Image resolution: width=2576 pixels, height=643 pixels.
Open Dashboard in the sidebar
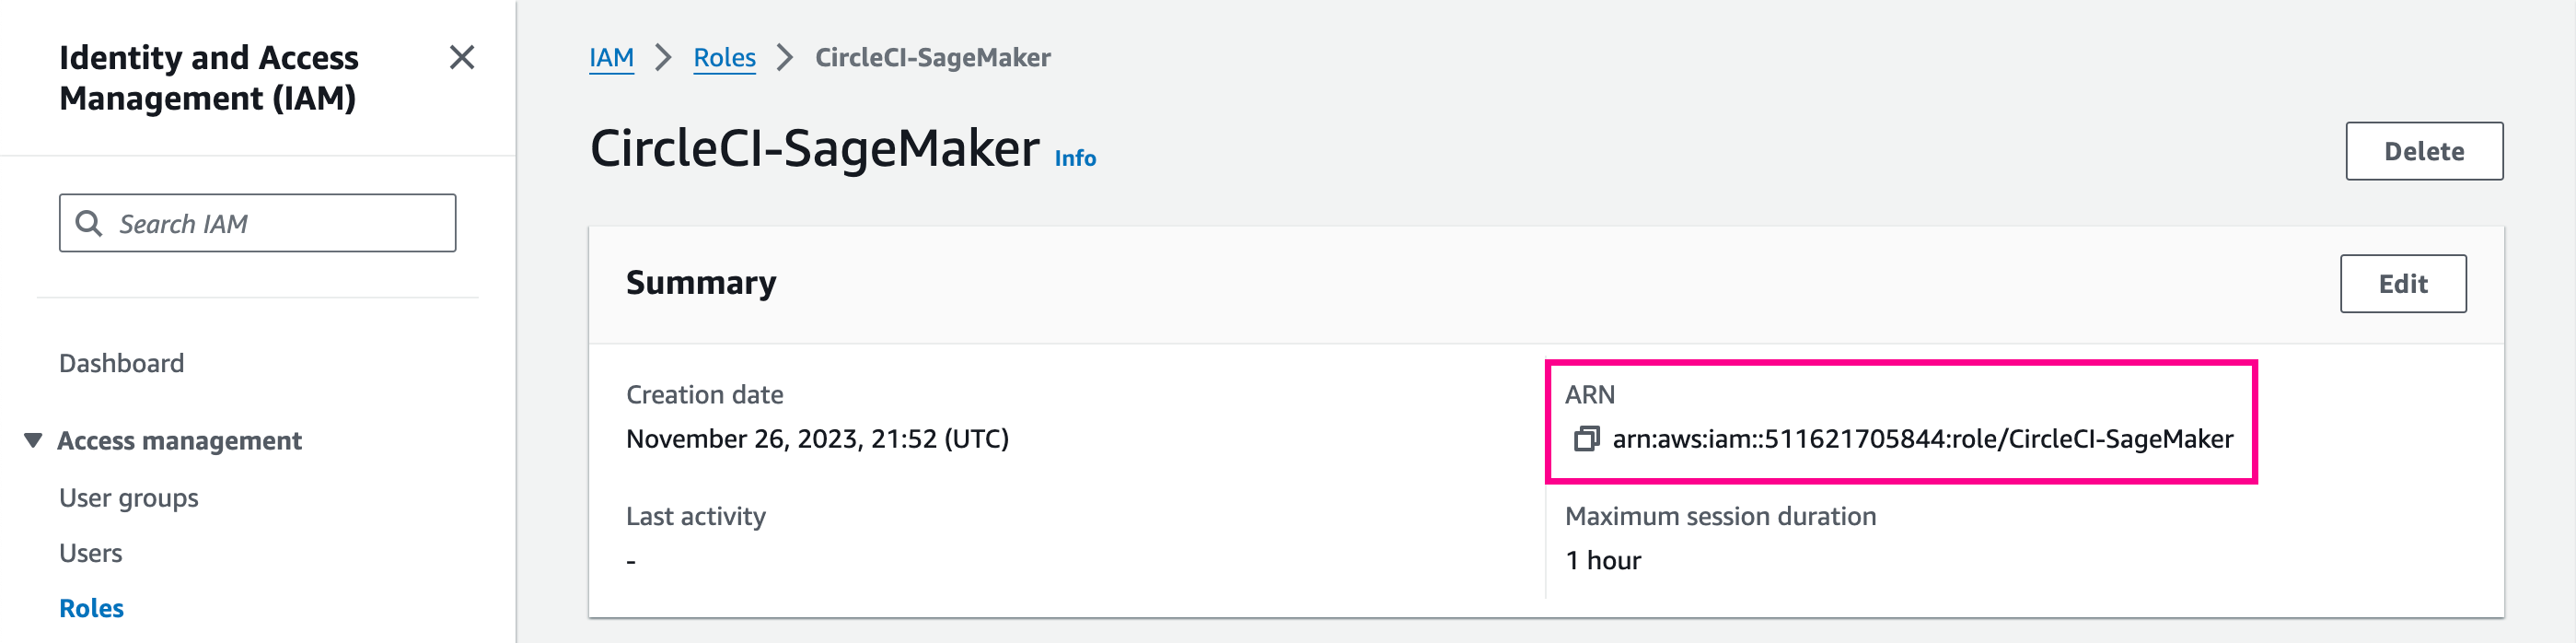(x=121, y=363)
